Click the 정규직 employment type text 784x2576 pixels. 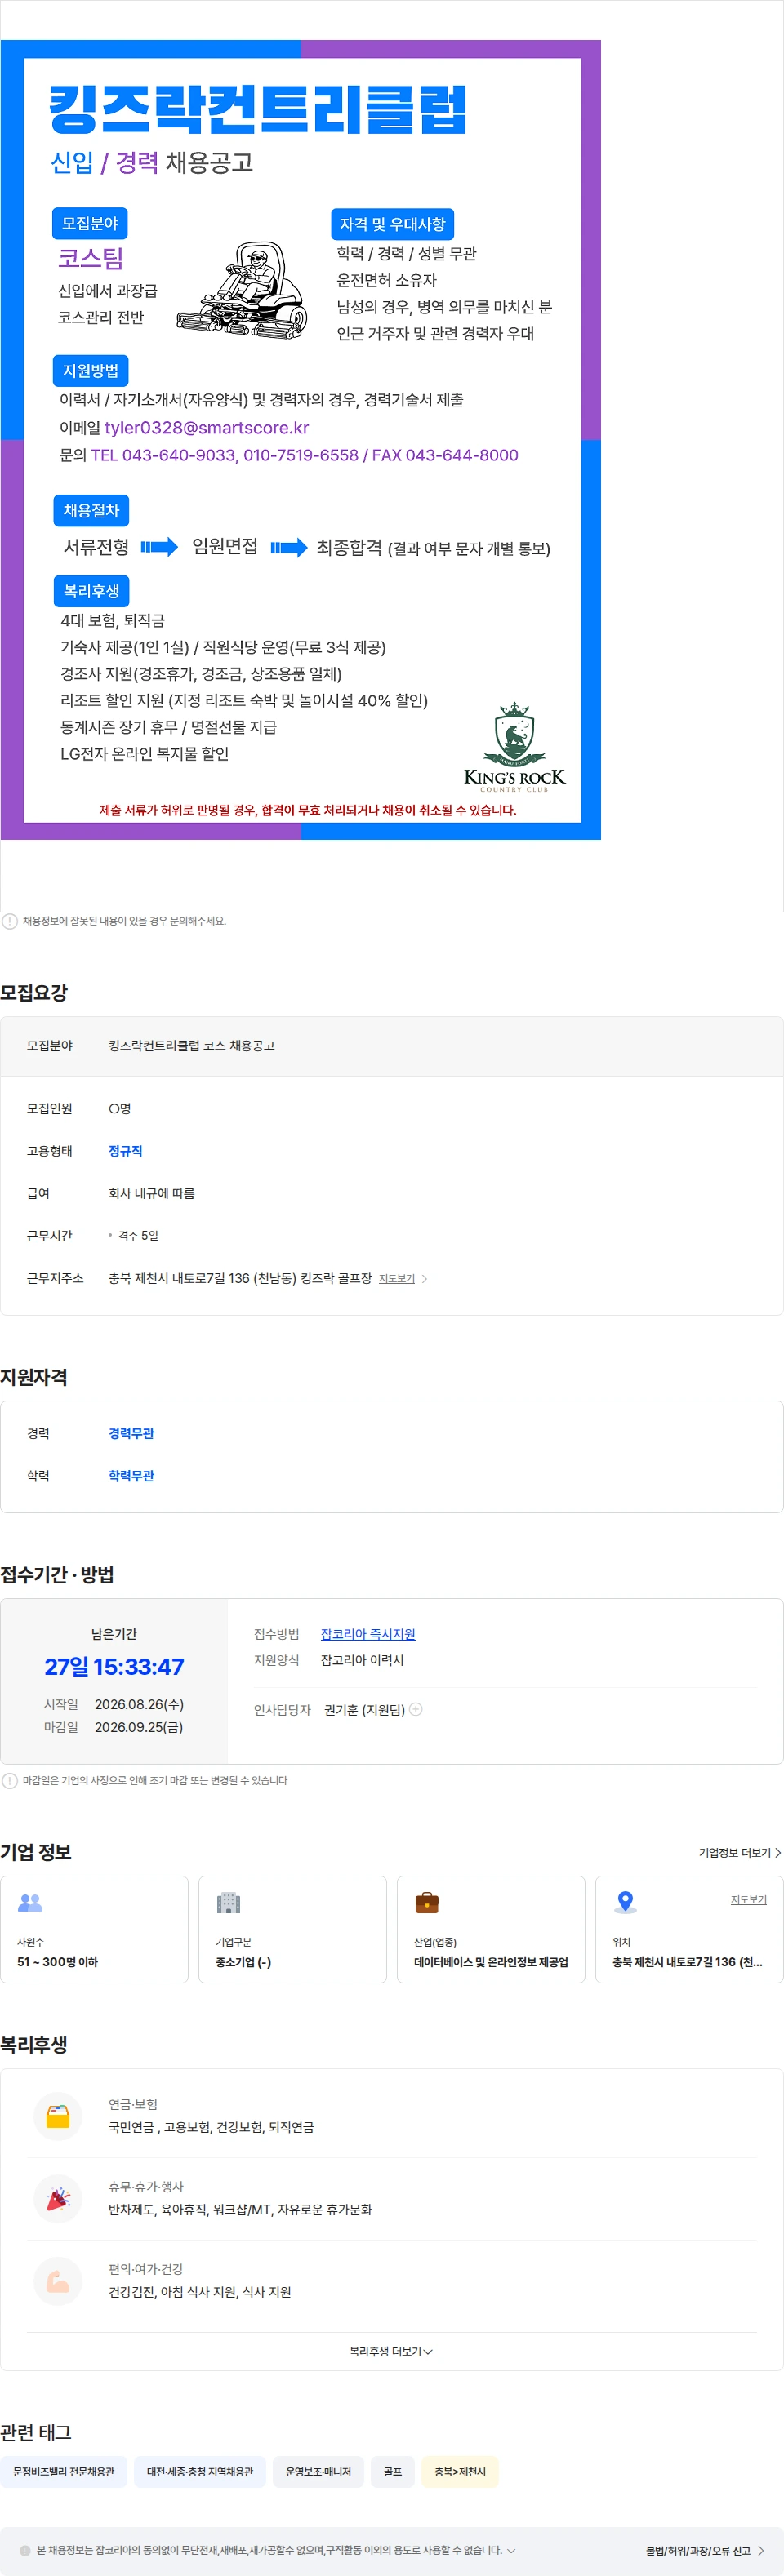(125, 1151)
